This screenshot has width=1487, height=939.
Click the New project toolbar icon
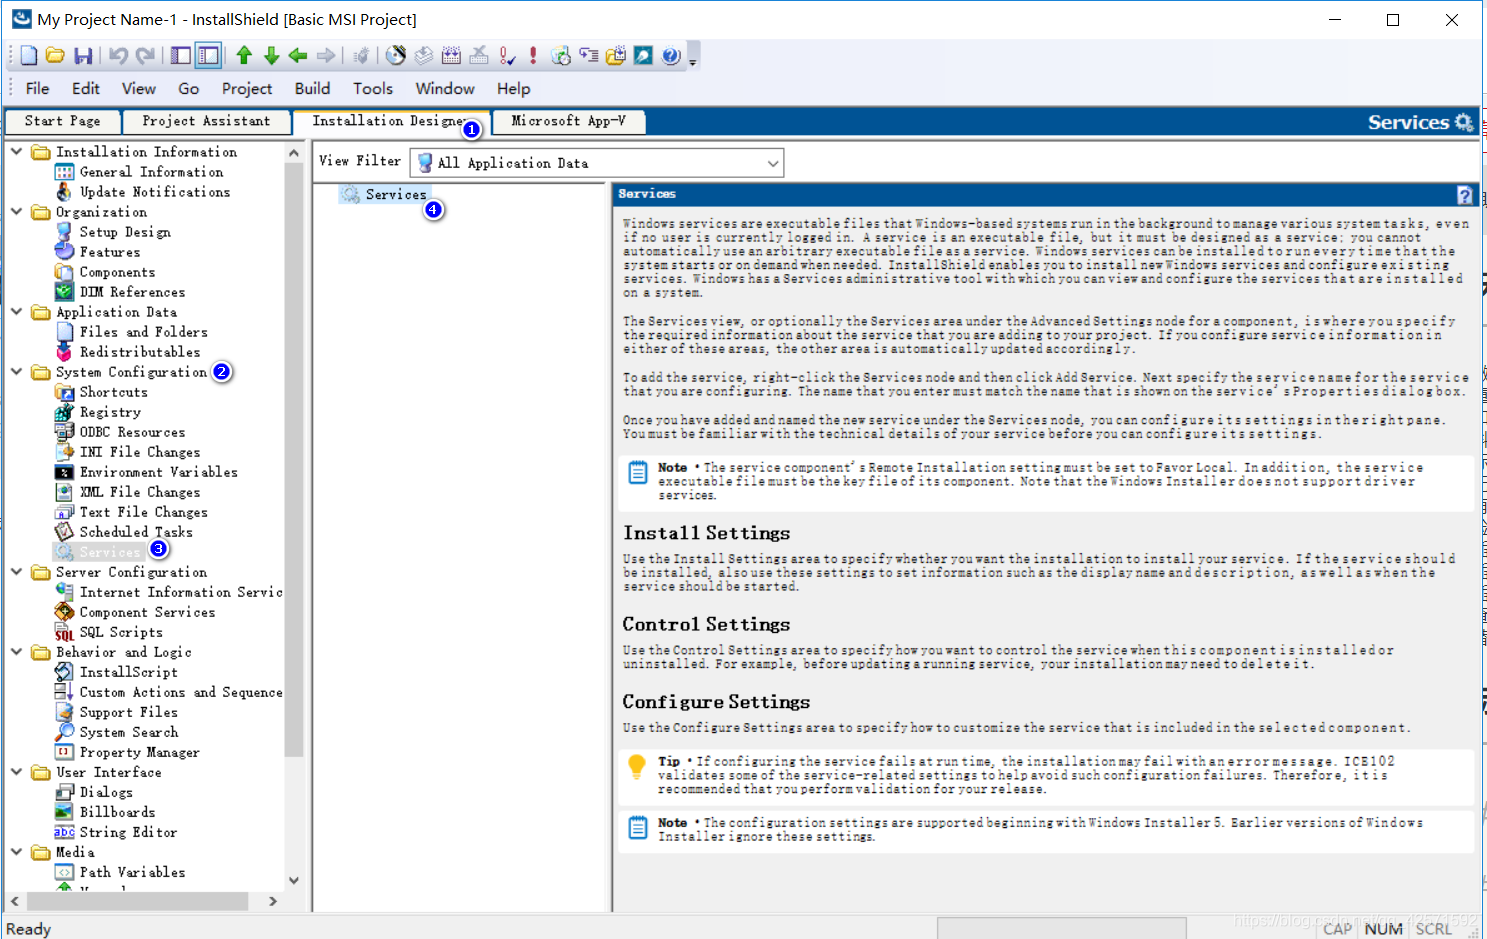28,56
